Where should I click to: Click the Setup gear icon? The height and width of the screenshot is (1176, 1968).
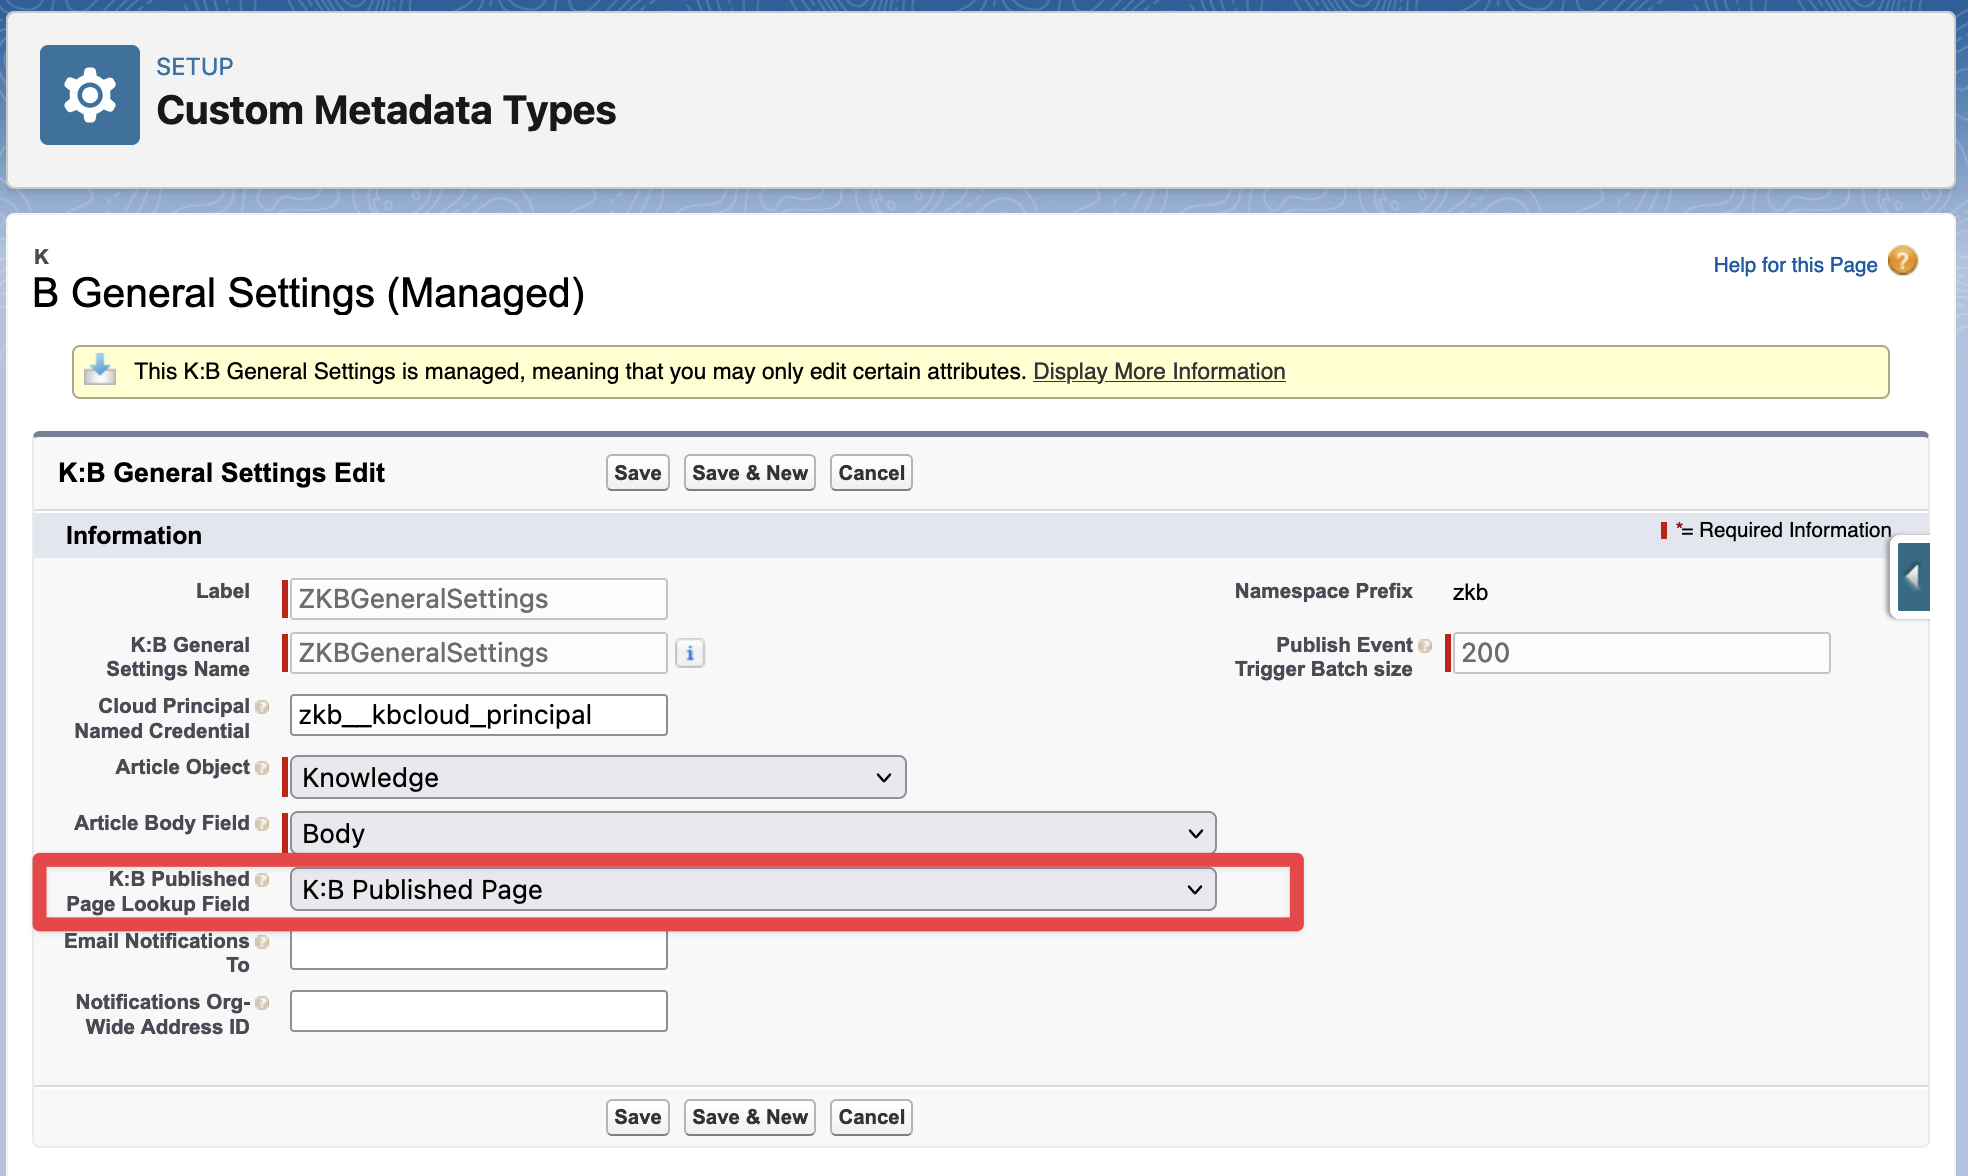(90, 95)
